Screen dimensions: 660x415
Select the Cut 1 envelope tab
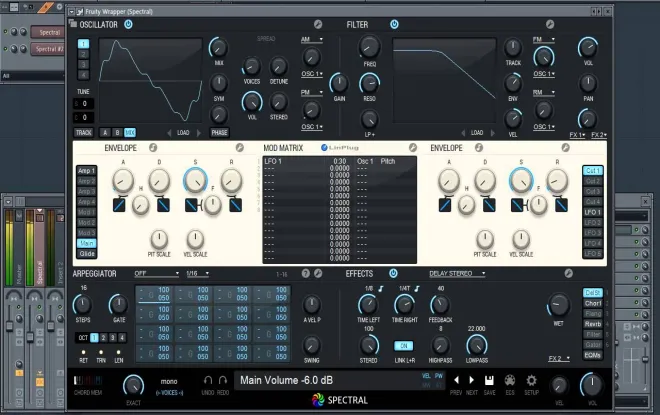593,171
